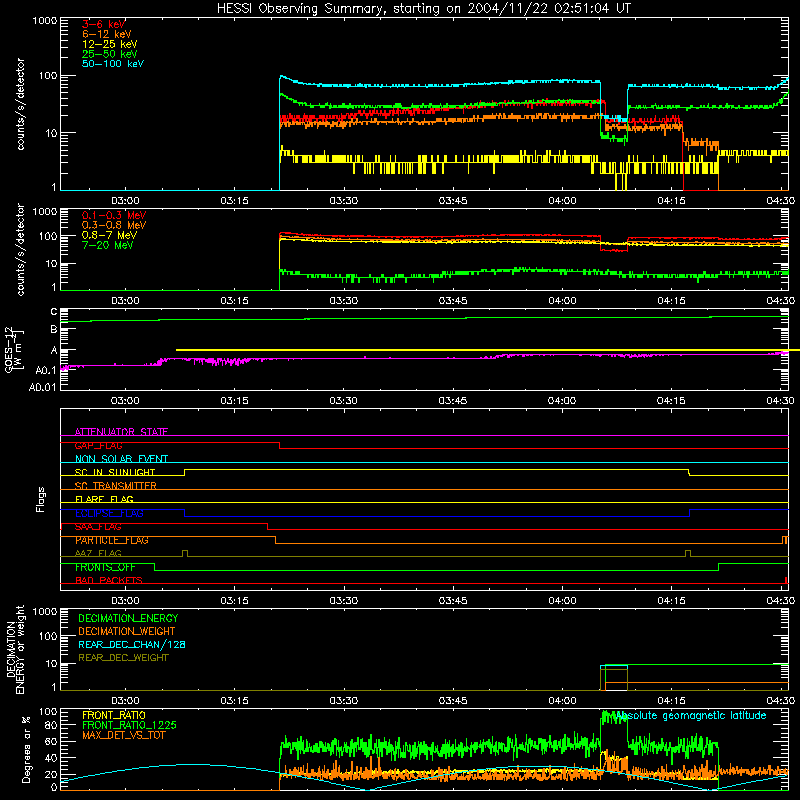Click the 'NON_SOLAR_EVENT' flag label
This screenshot has width=800, height=800.
tap(121, 459)
